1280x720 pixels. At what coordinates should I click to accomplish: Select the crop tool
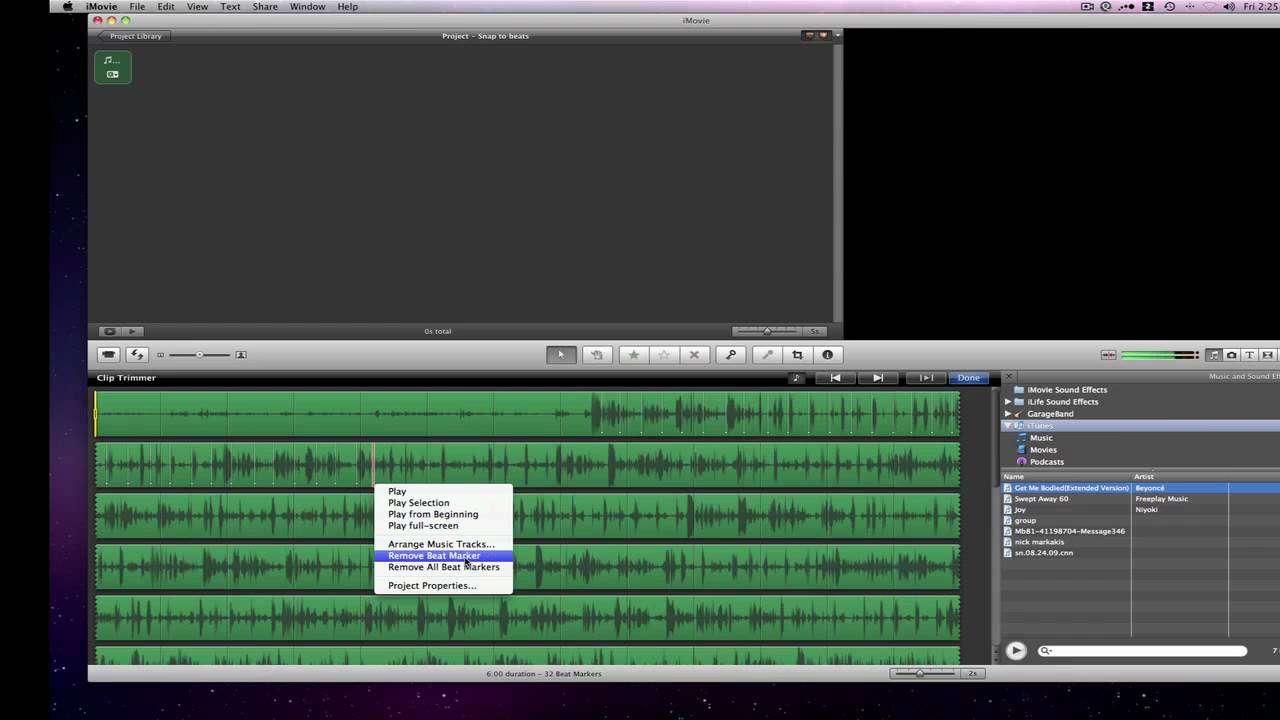coord(797,355)
